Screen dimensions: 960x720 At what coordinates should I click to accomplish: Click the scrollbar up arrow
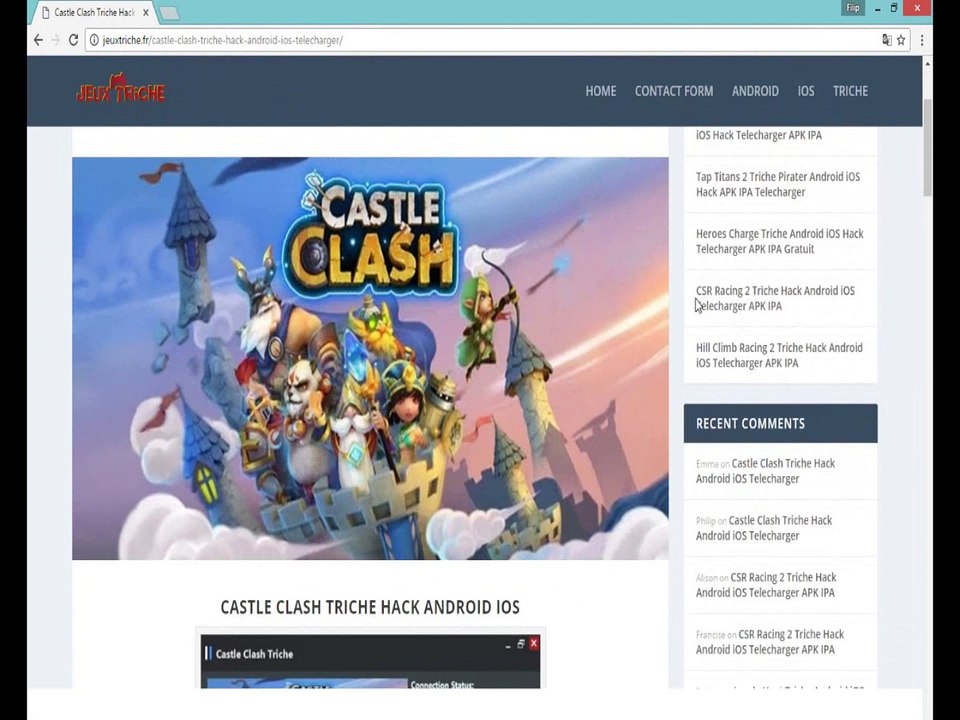click(x=928, y=63)
